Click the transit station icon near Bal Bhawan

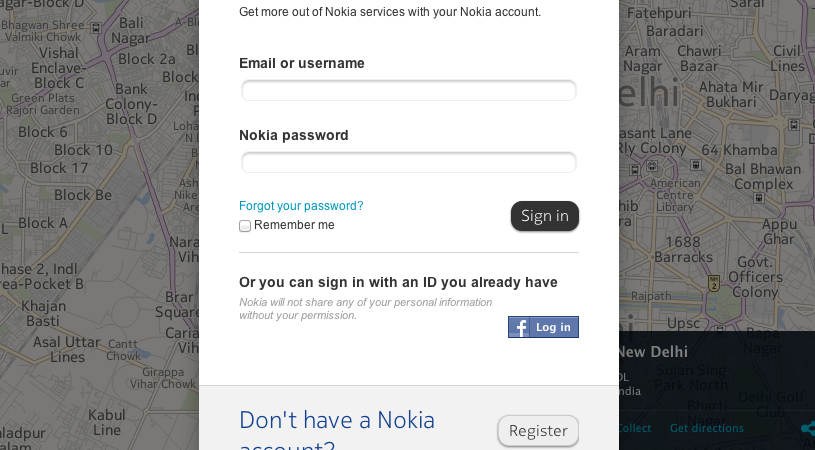coord(757,198)
